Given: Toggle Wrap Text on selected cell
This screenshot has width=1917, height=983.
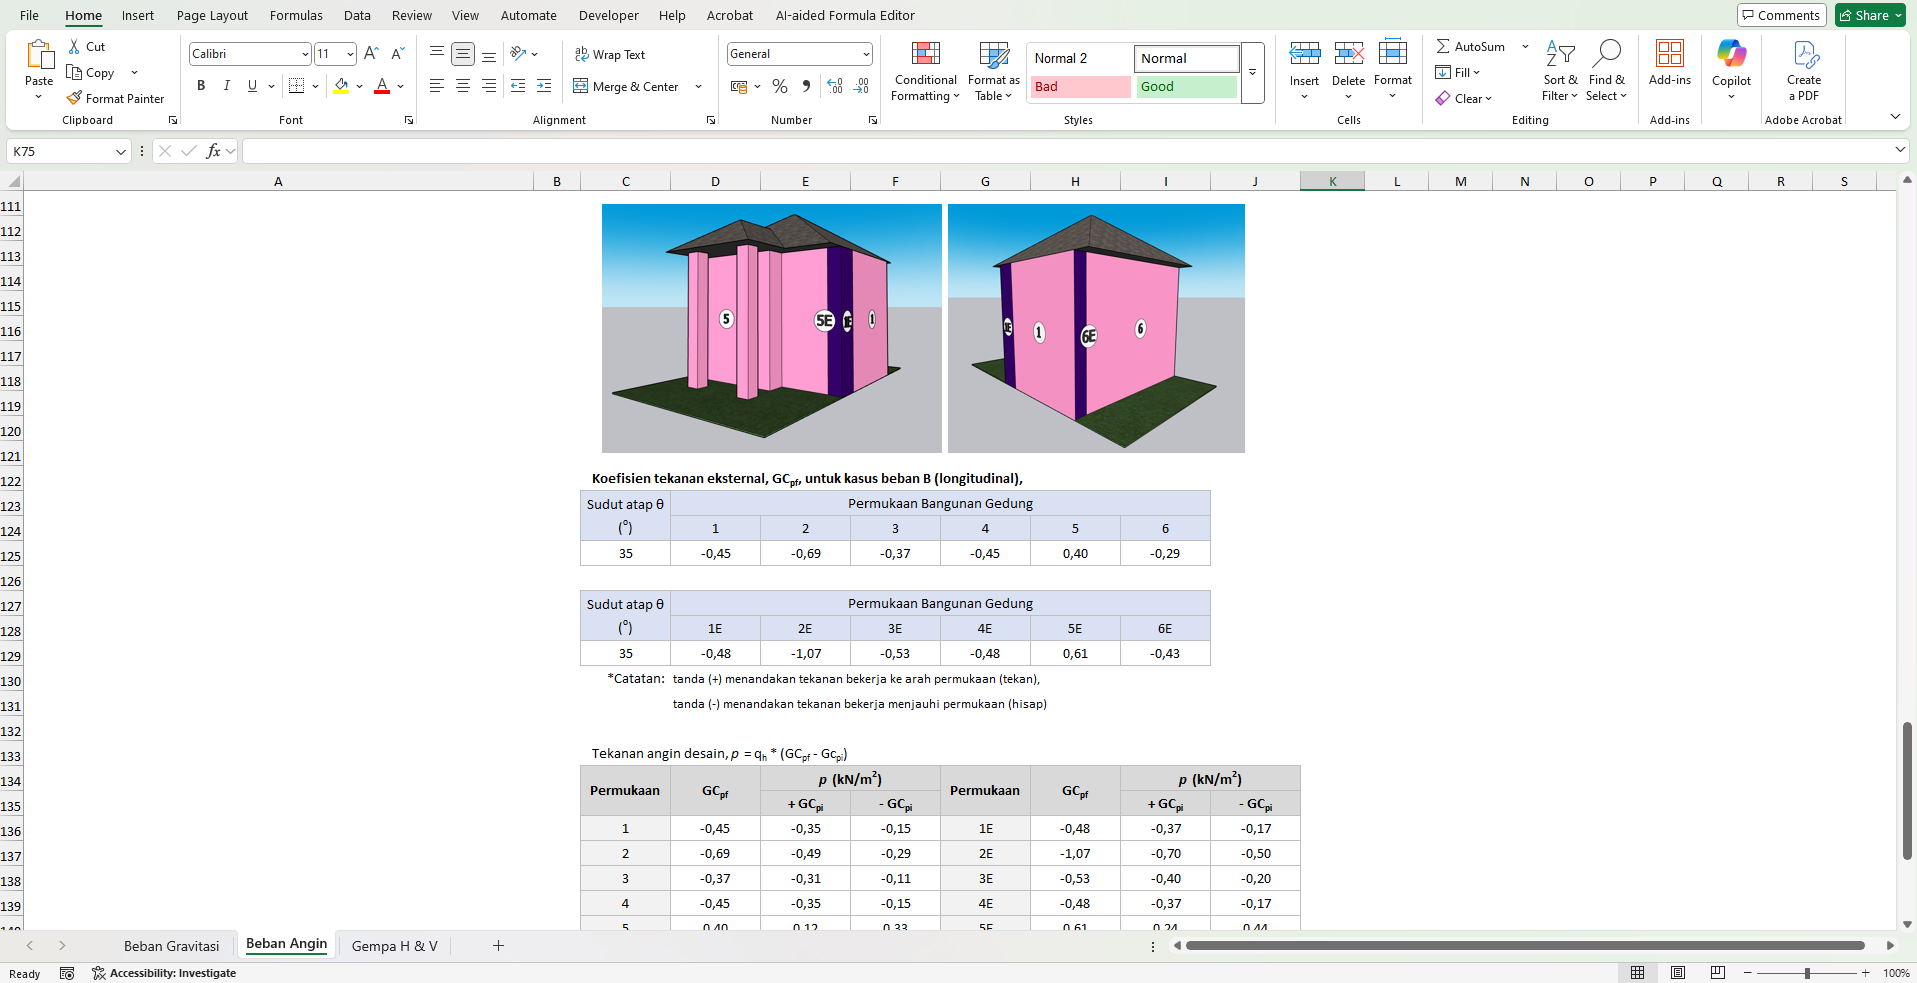Looking at the screenshot, I should pos(610,54).
